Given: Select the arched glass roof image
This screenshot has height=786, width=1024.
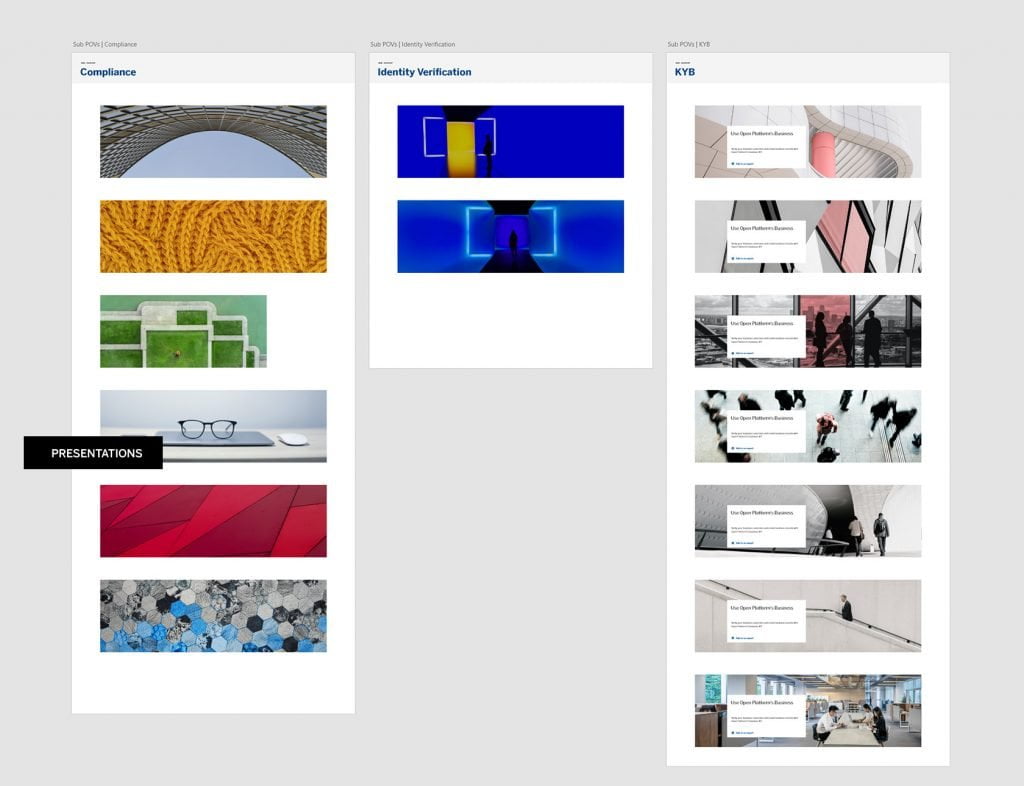Looking at the screenshot, I should pos(213,141).
